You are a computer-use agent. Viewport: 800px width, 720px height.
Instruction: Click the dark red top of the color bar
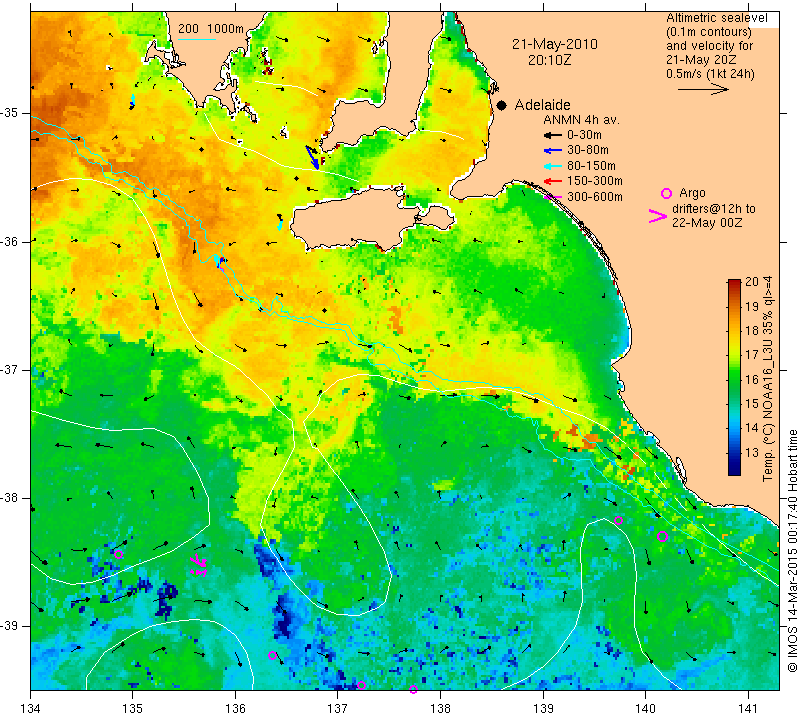734,284
